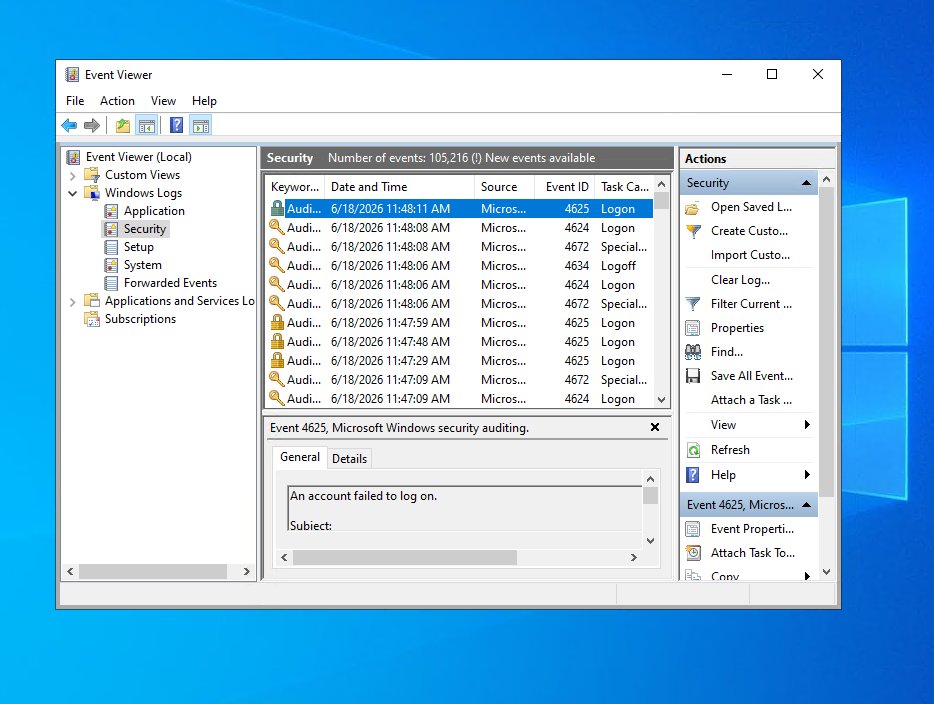Click the Application log icon in tree

pyautogui.click(x=111, y=211)
